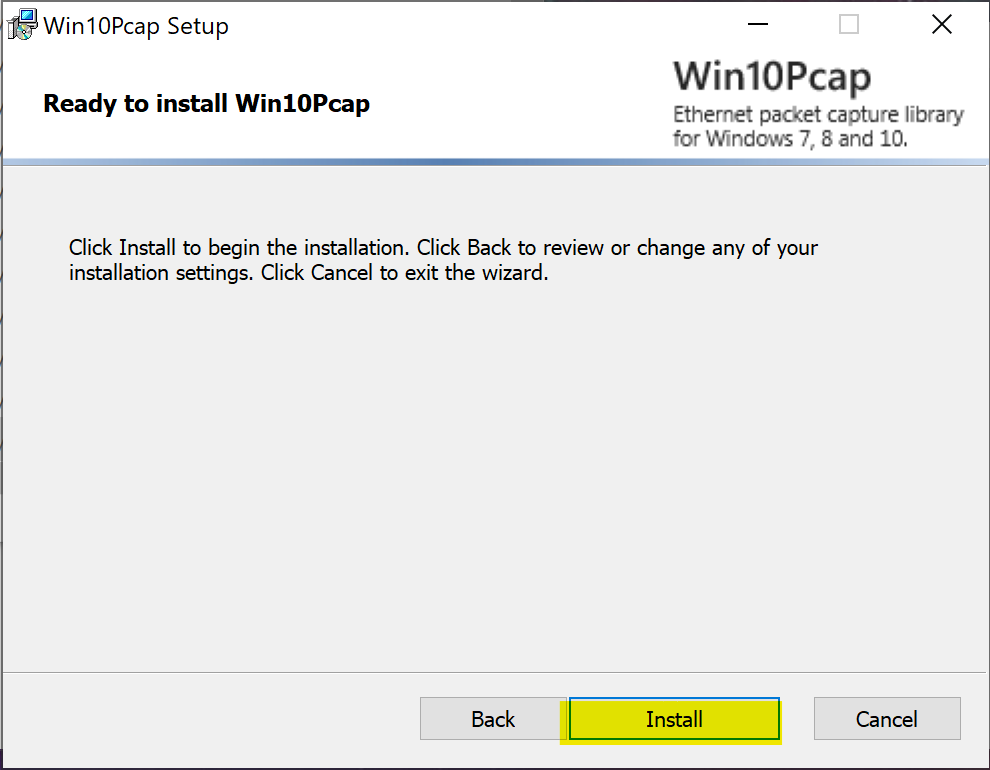The width and height of the screenshot is (990, 770).
Task: Click the 'Win10Pcap Setup' window title
Action: pyautogui.click(x=136, y=26)
